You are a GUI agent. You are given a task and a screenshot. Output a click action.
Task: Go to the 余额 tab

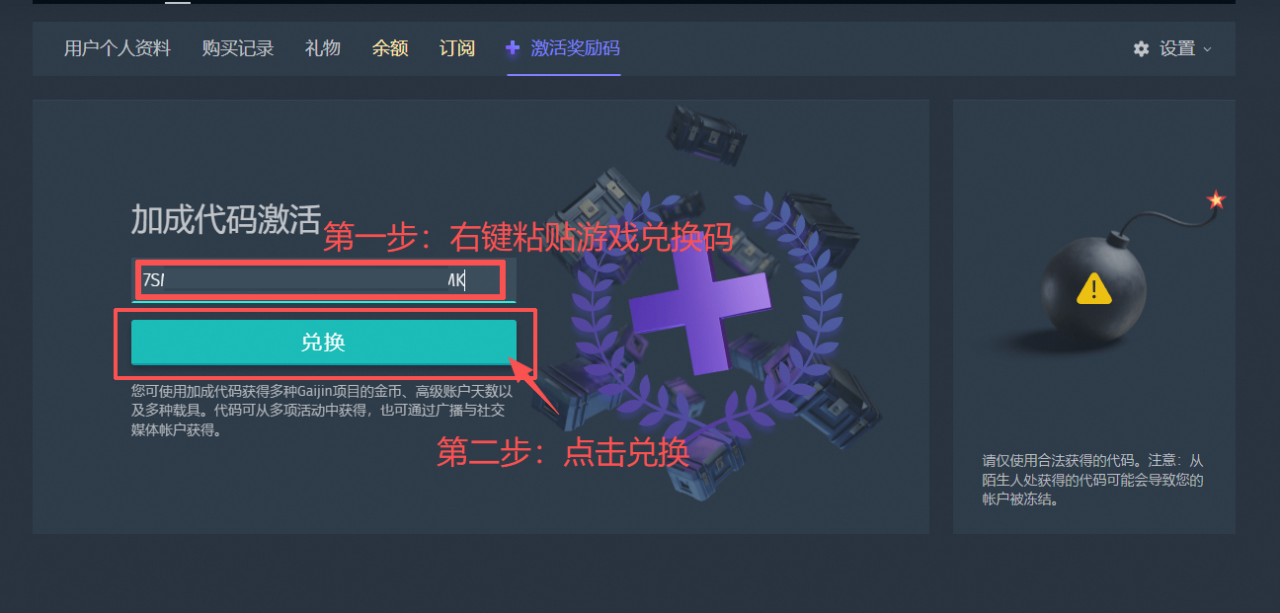pyautogui.click(x=390, y=48)
